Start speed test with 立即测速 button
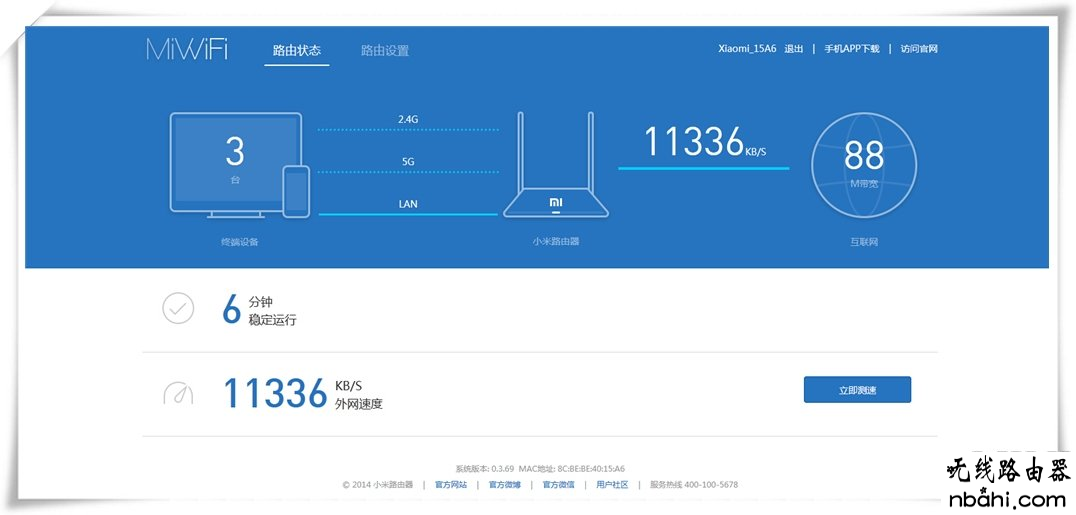The width and height of the screenshot is (1076, 515). coord(857,389)
